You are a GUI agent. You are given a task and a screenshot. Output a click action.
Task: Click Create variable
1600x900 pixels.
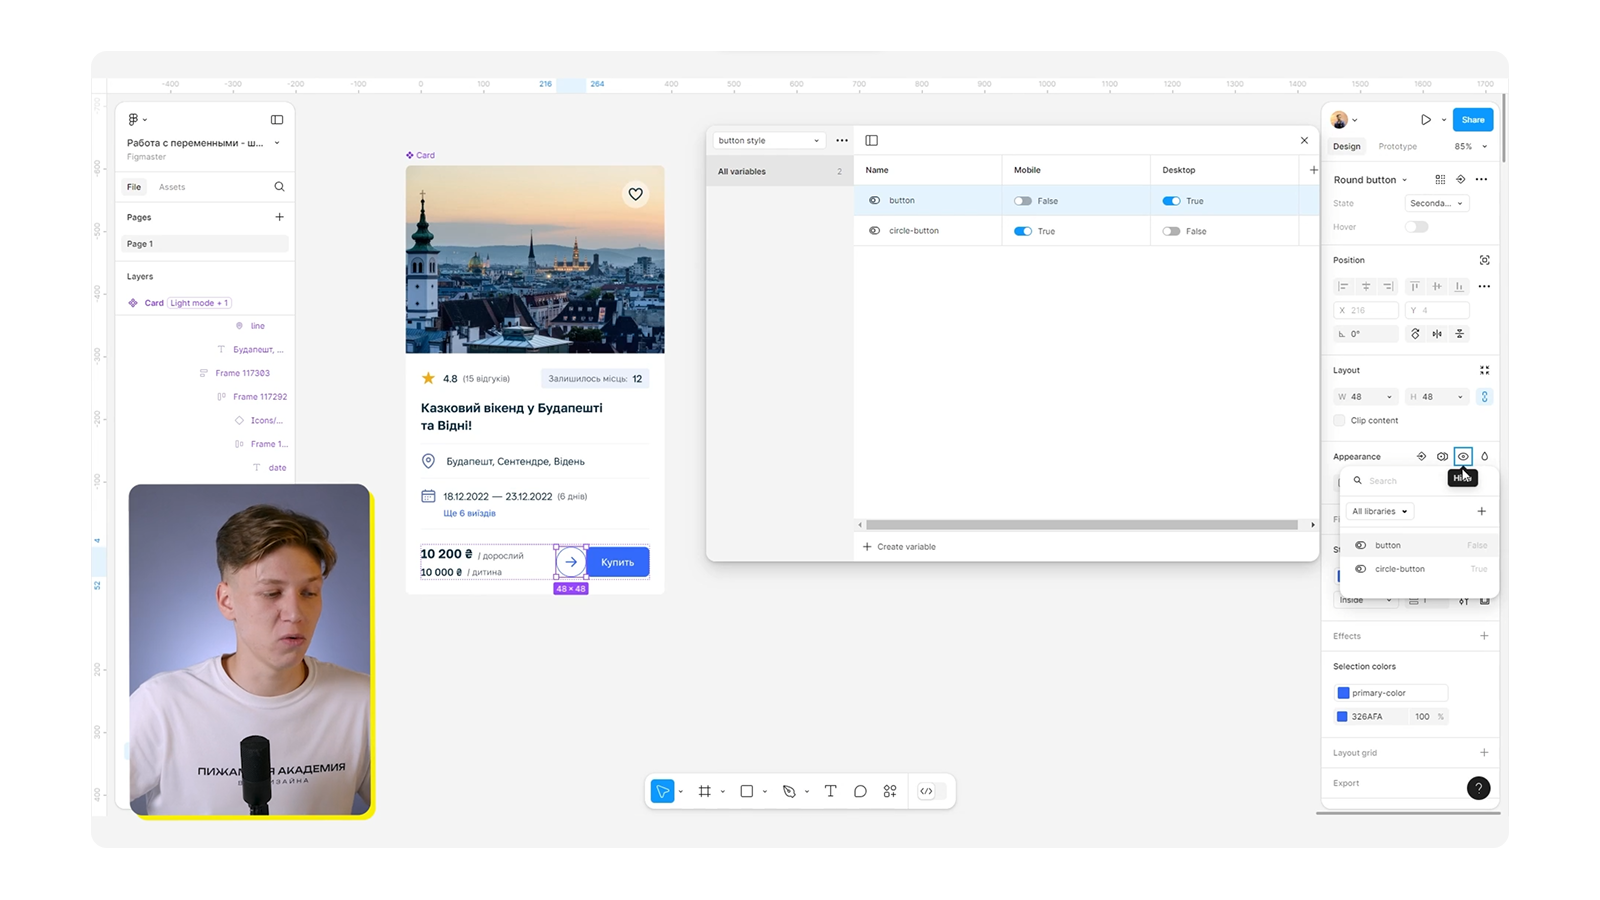pyautogui.click(x=900, y=547)
